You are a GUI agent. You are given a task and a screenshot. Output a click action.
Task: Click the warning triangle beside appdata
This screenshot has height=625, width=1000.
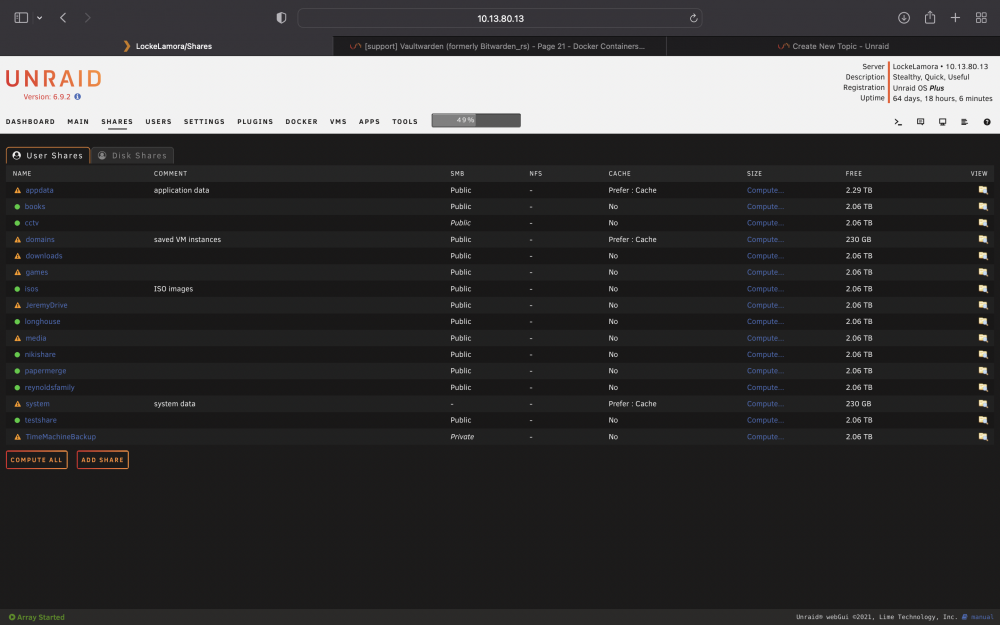click(x=17, y=190)
